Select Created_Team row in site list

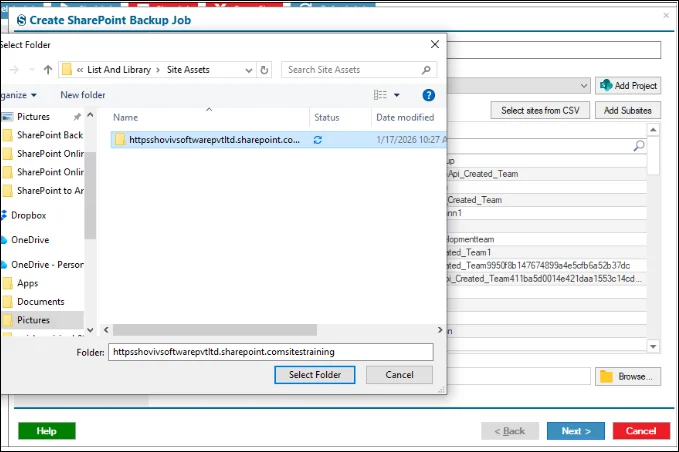click(546, 200)
